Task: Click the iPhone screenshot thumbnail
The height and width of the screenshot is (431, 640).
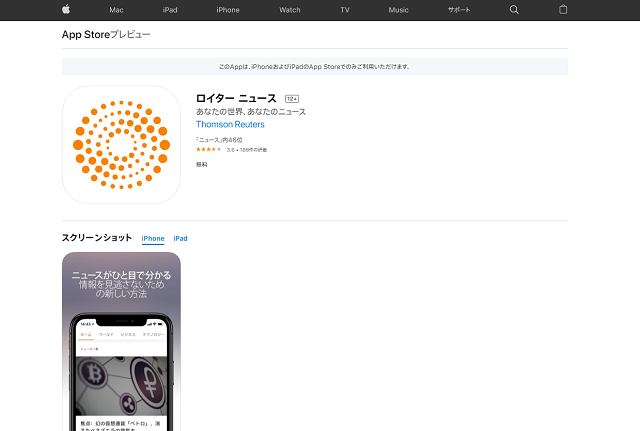Action: click(121, 342)
